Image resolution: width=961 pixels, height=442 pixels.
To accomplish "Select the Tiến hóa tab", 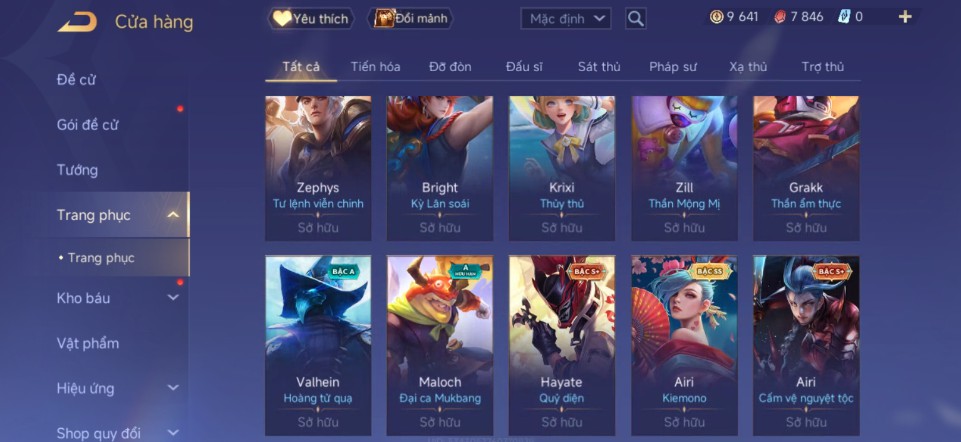I will coord(375,67).
